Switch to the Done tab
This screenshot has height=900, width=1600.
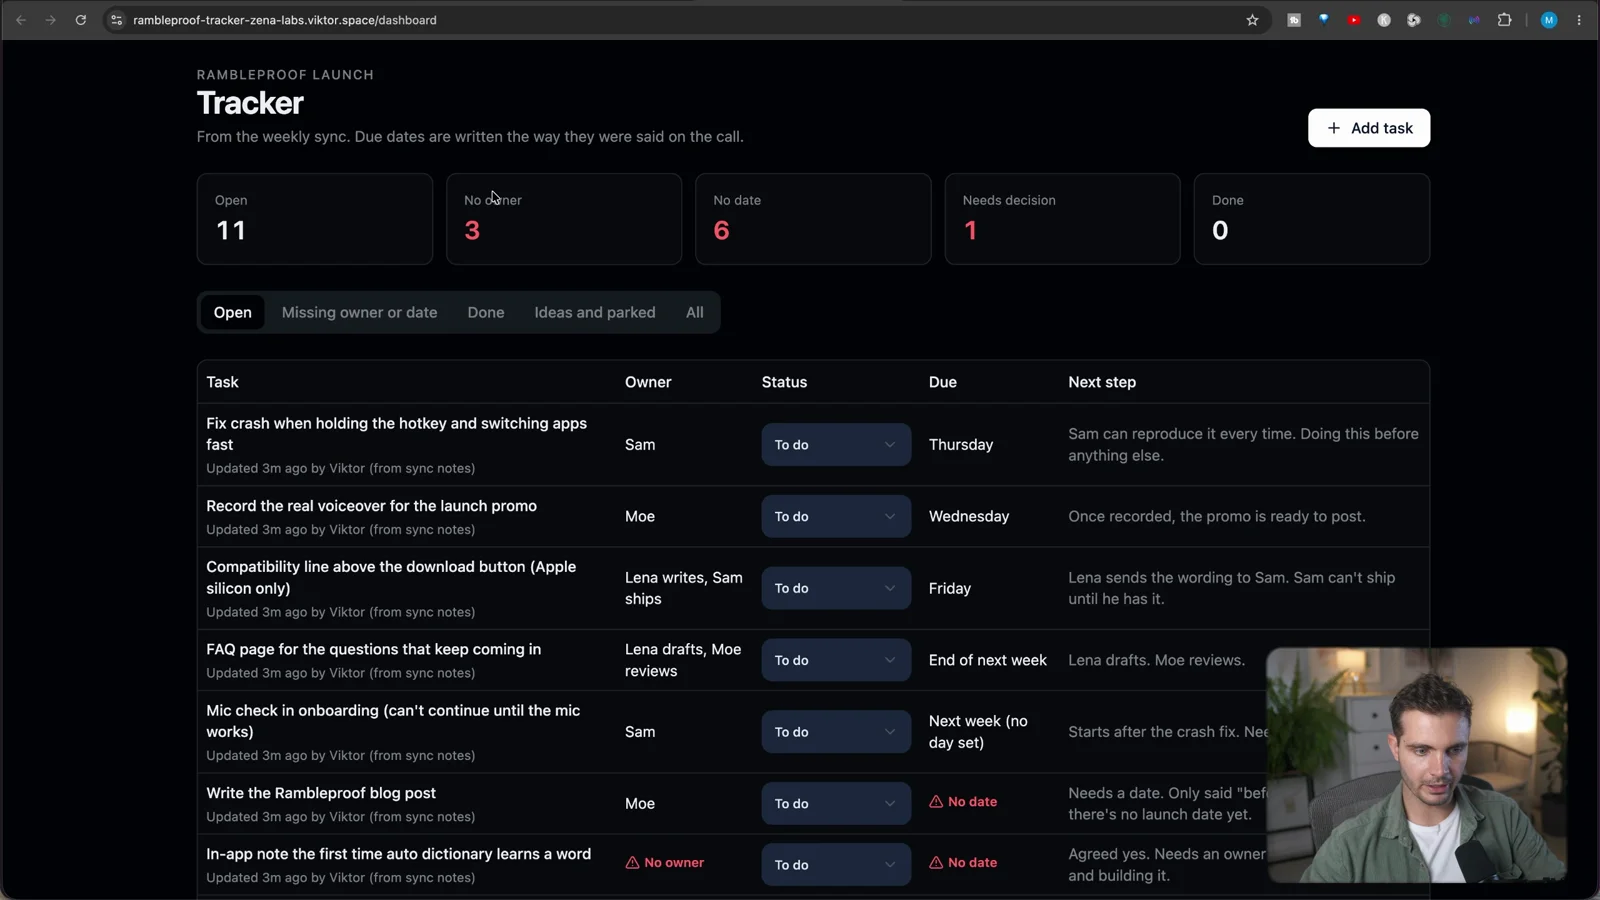pyautogui.click(x=486, y=313)
